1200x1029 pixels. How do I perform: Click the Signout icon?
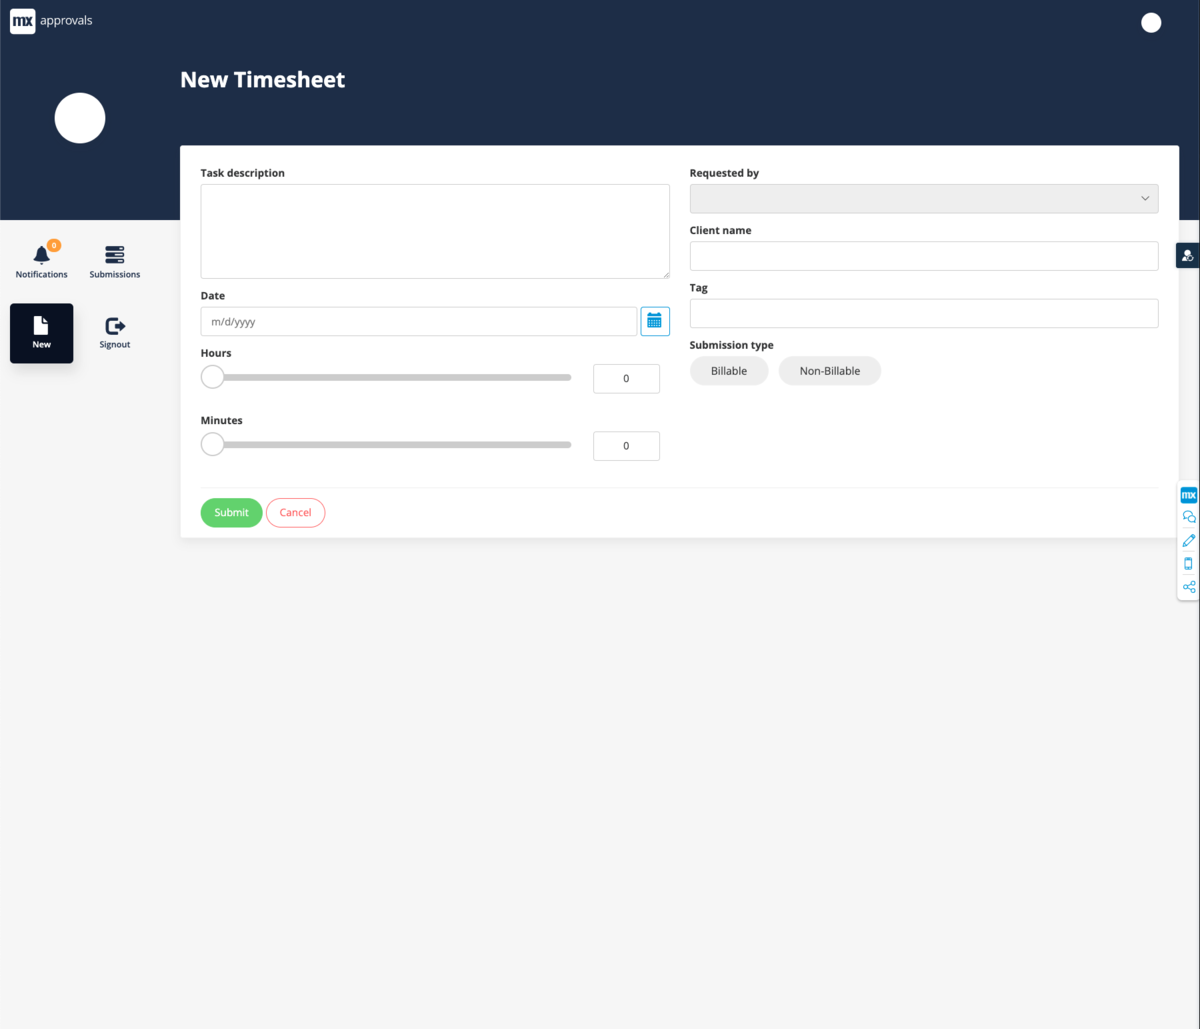tap(115, 326)
